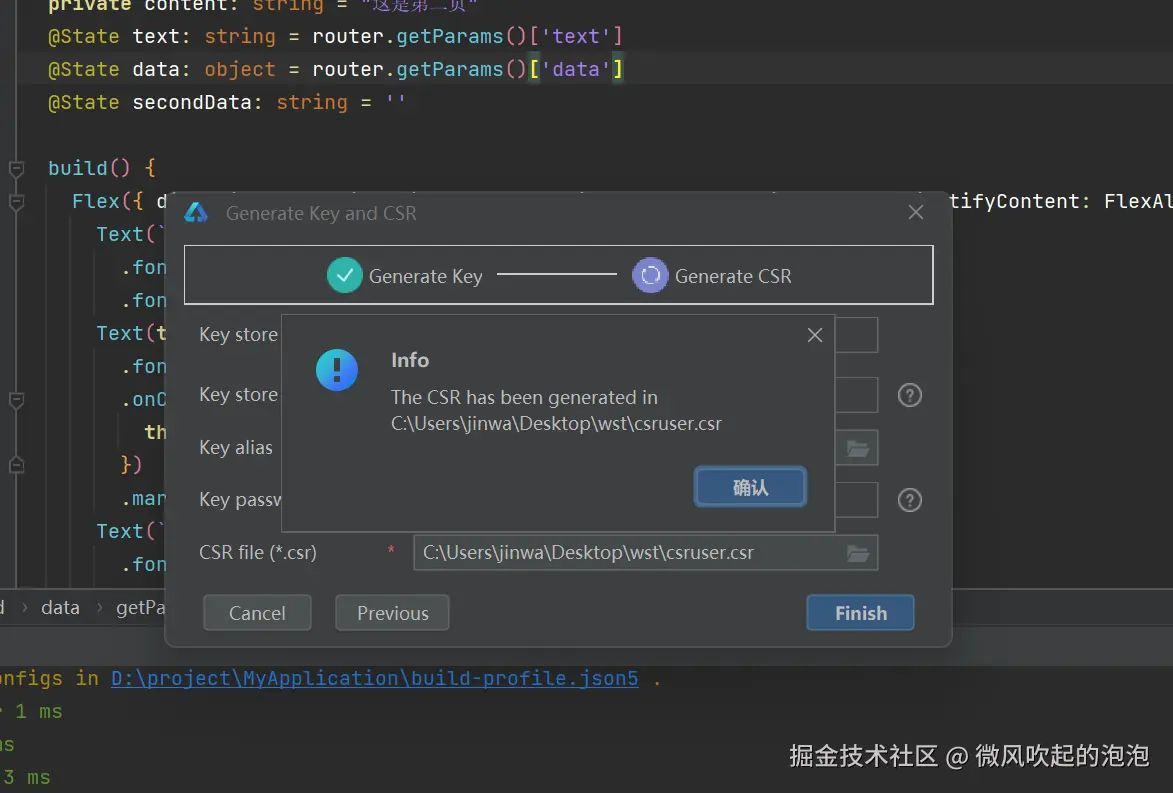Cancel the Generate Key and CSR wizard
Screen dimensions: 1173x793
coord(257,613)
